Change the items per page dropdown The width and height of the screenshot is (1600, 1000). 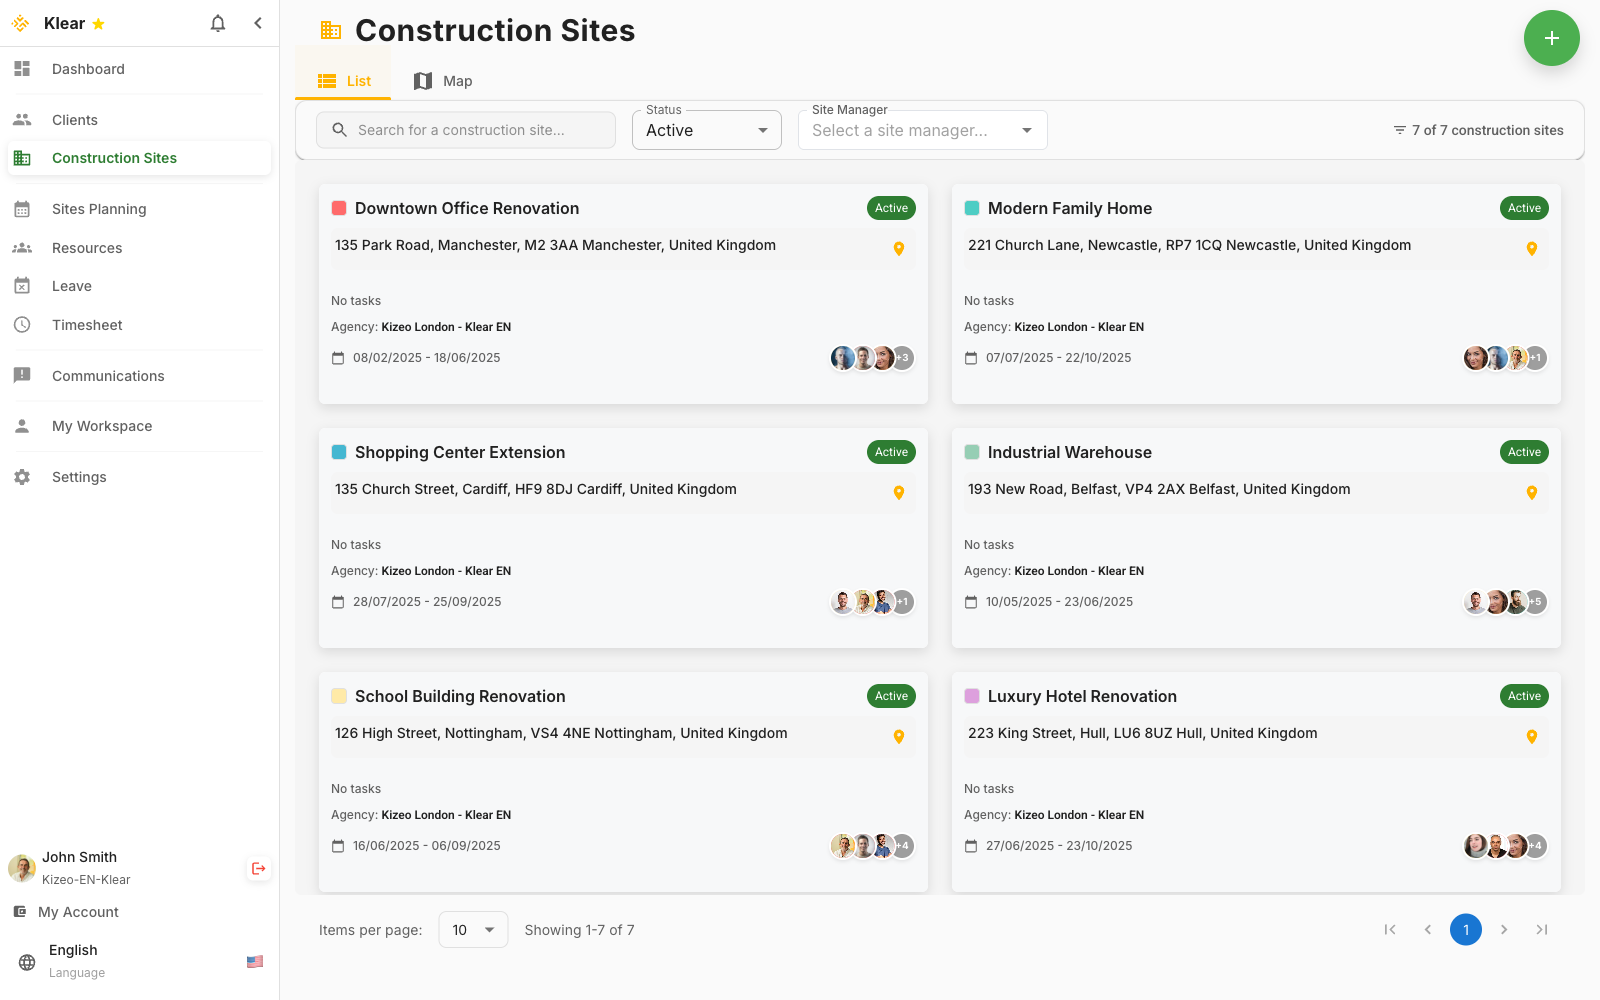(473, 929)
